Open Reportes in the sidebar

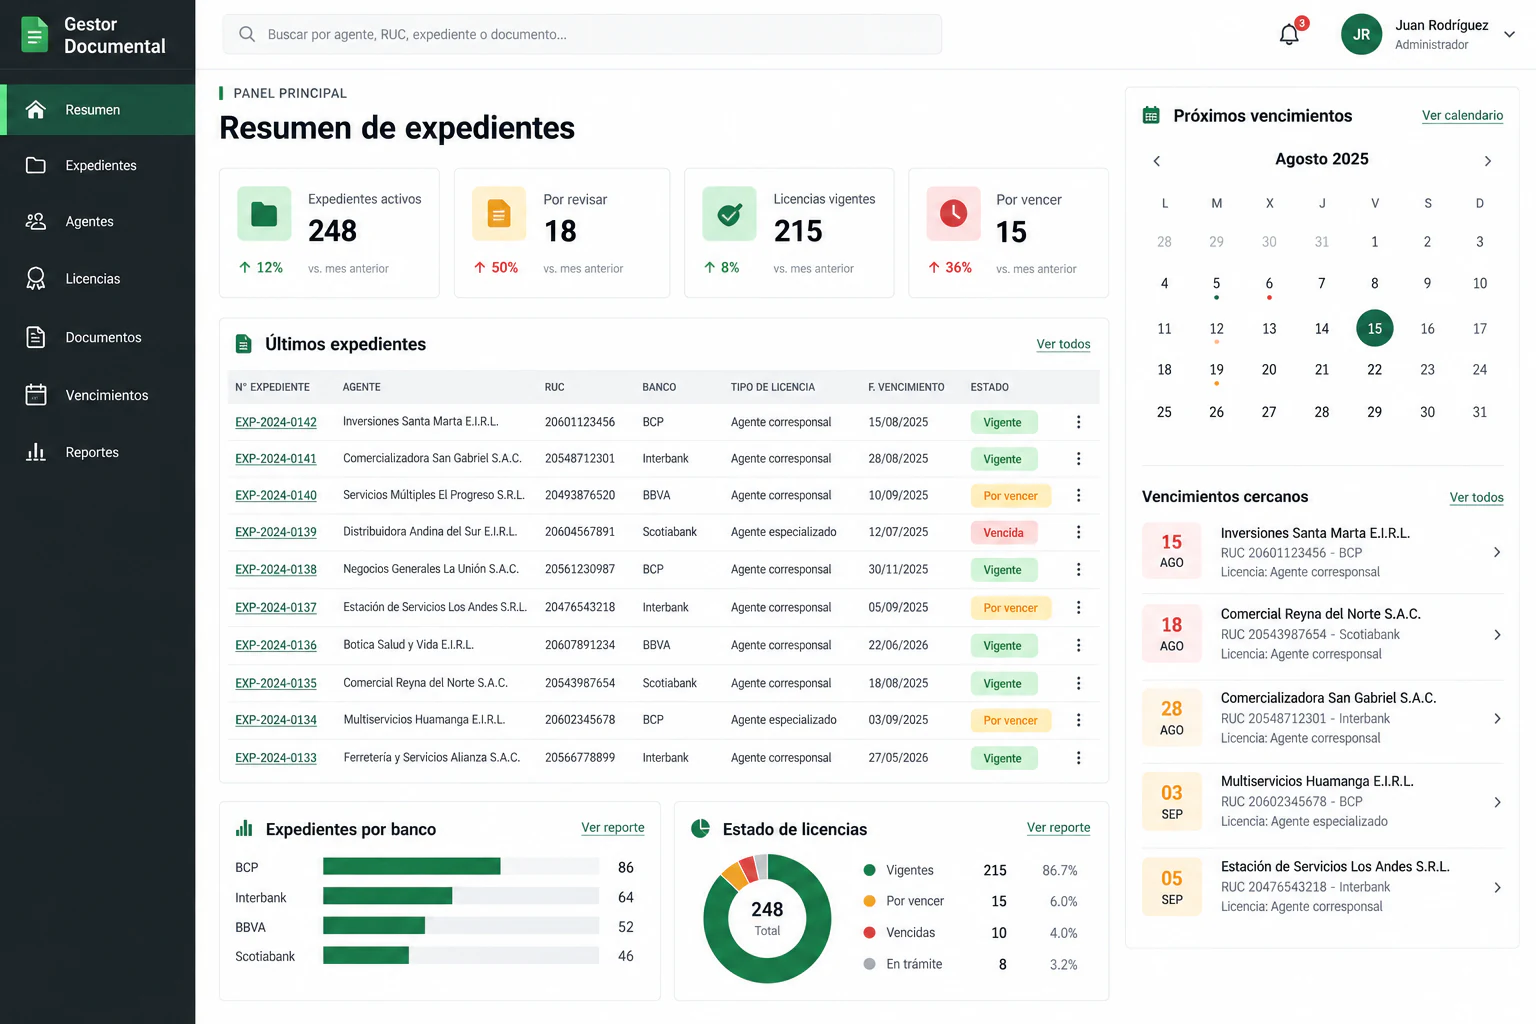pyautogui.click(x=98, y=453)
